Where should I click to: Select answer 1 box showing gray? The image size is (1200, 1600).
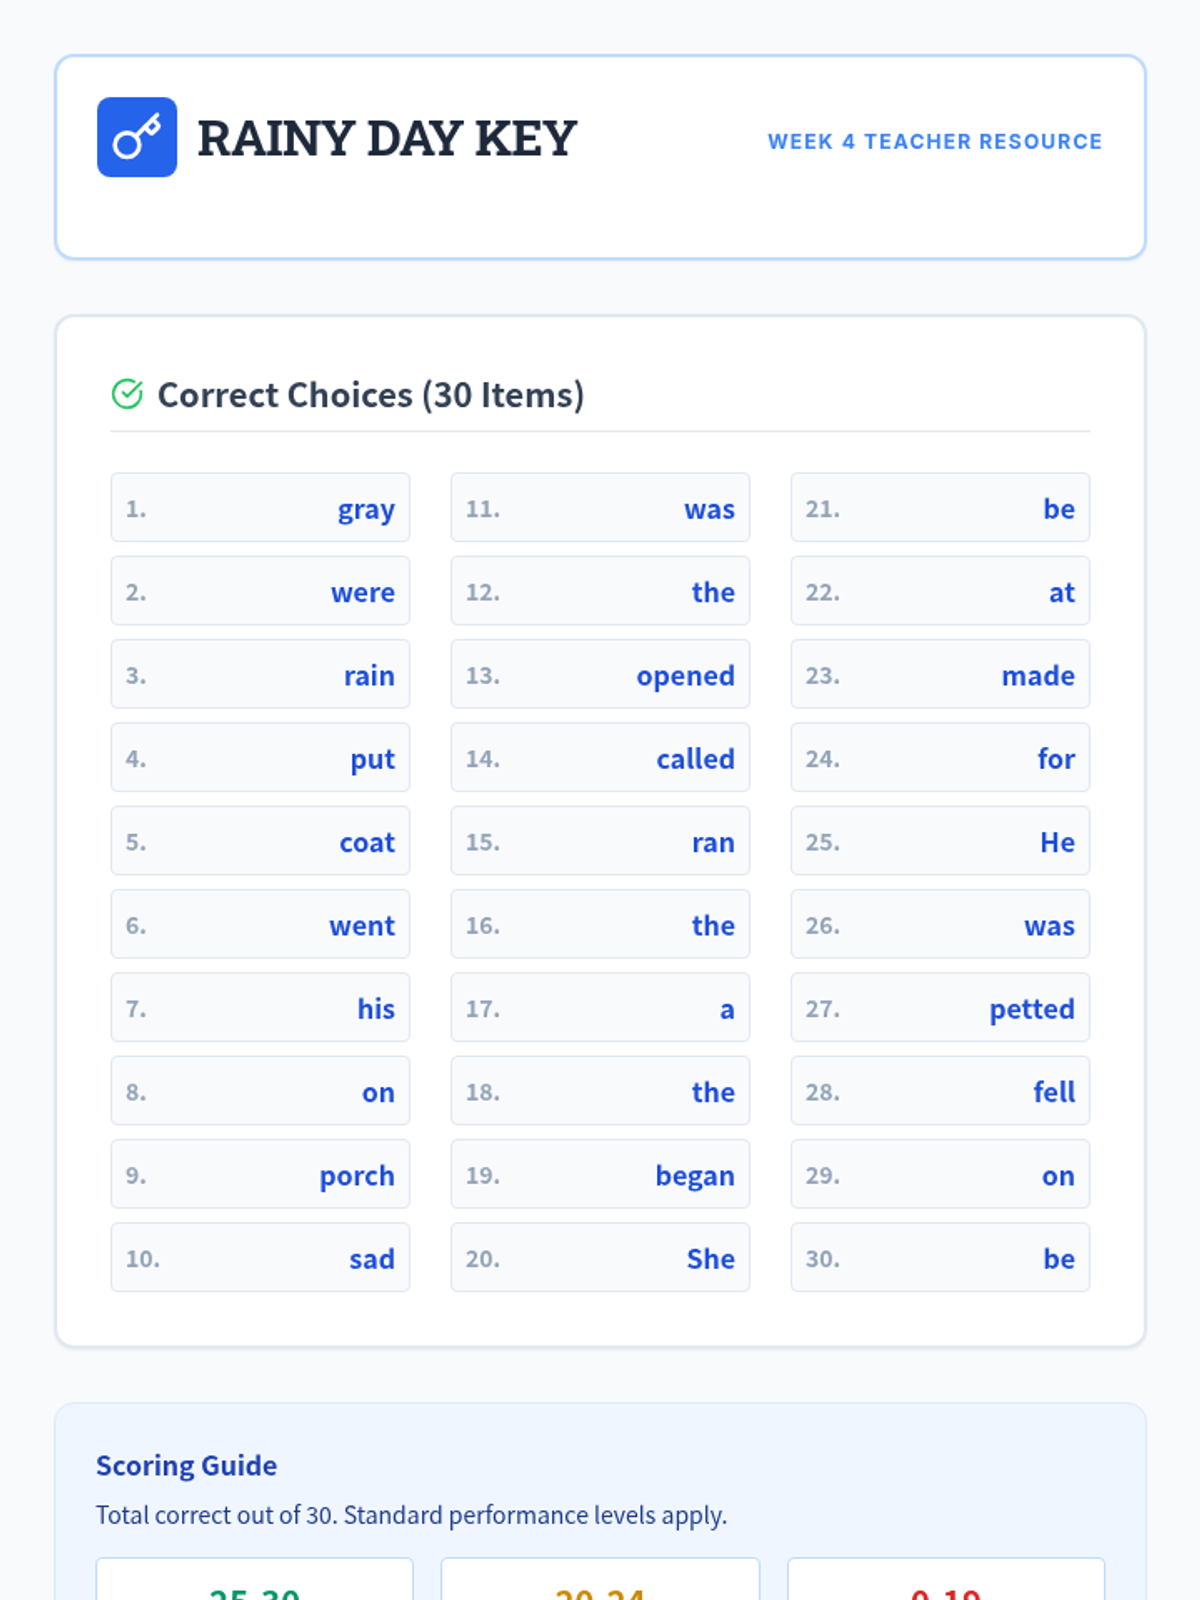(260, 507)
